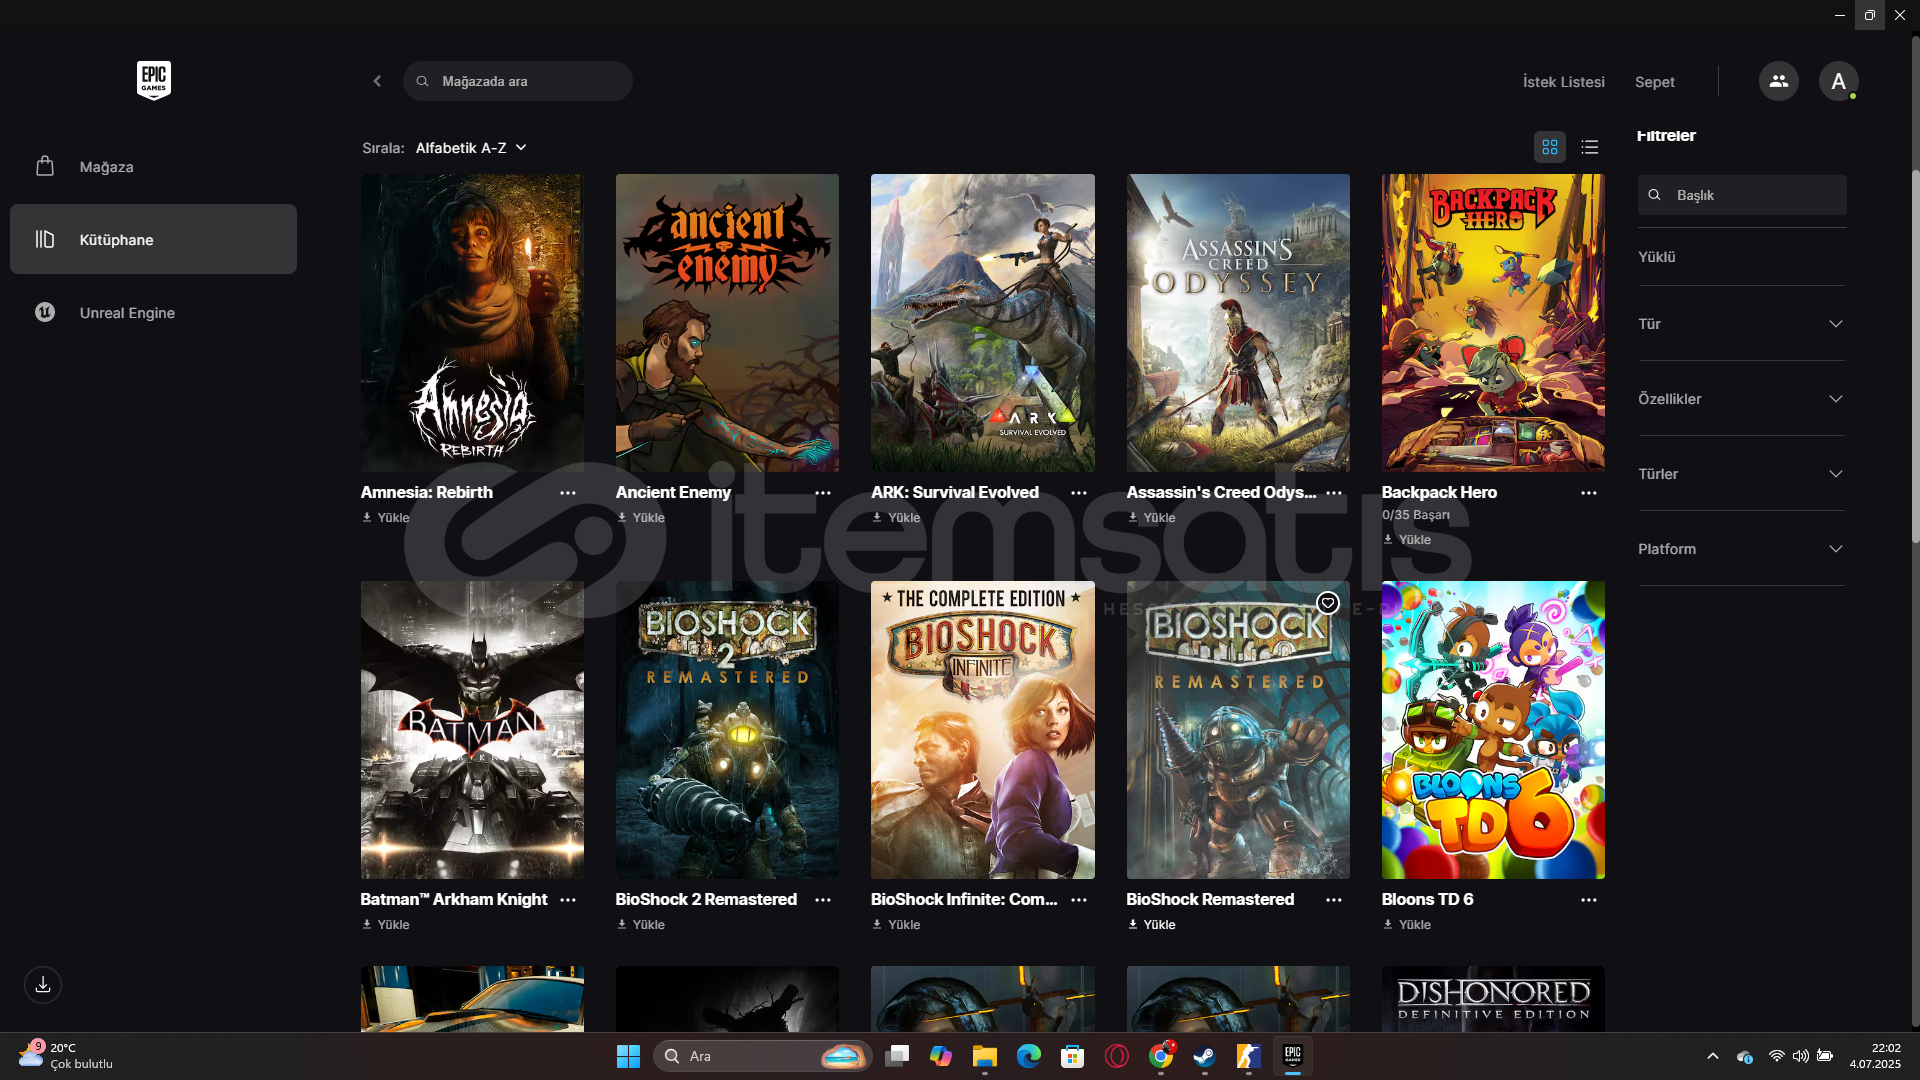Screen dimensions: 1920x1080
Task: Open options menu for ARK: Survival Evolved
Action: [x=1079, y=493]
